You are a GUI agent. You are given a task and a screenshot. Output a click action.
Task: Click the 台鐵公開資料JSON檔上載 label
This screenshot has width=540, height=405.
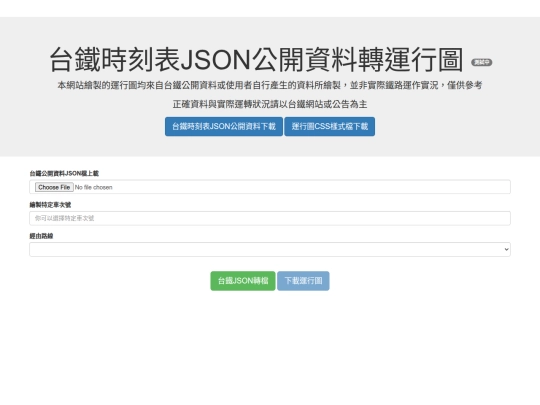(x=64, y=173)
